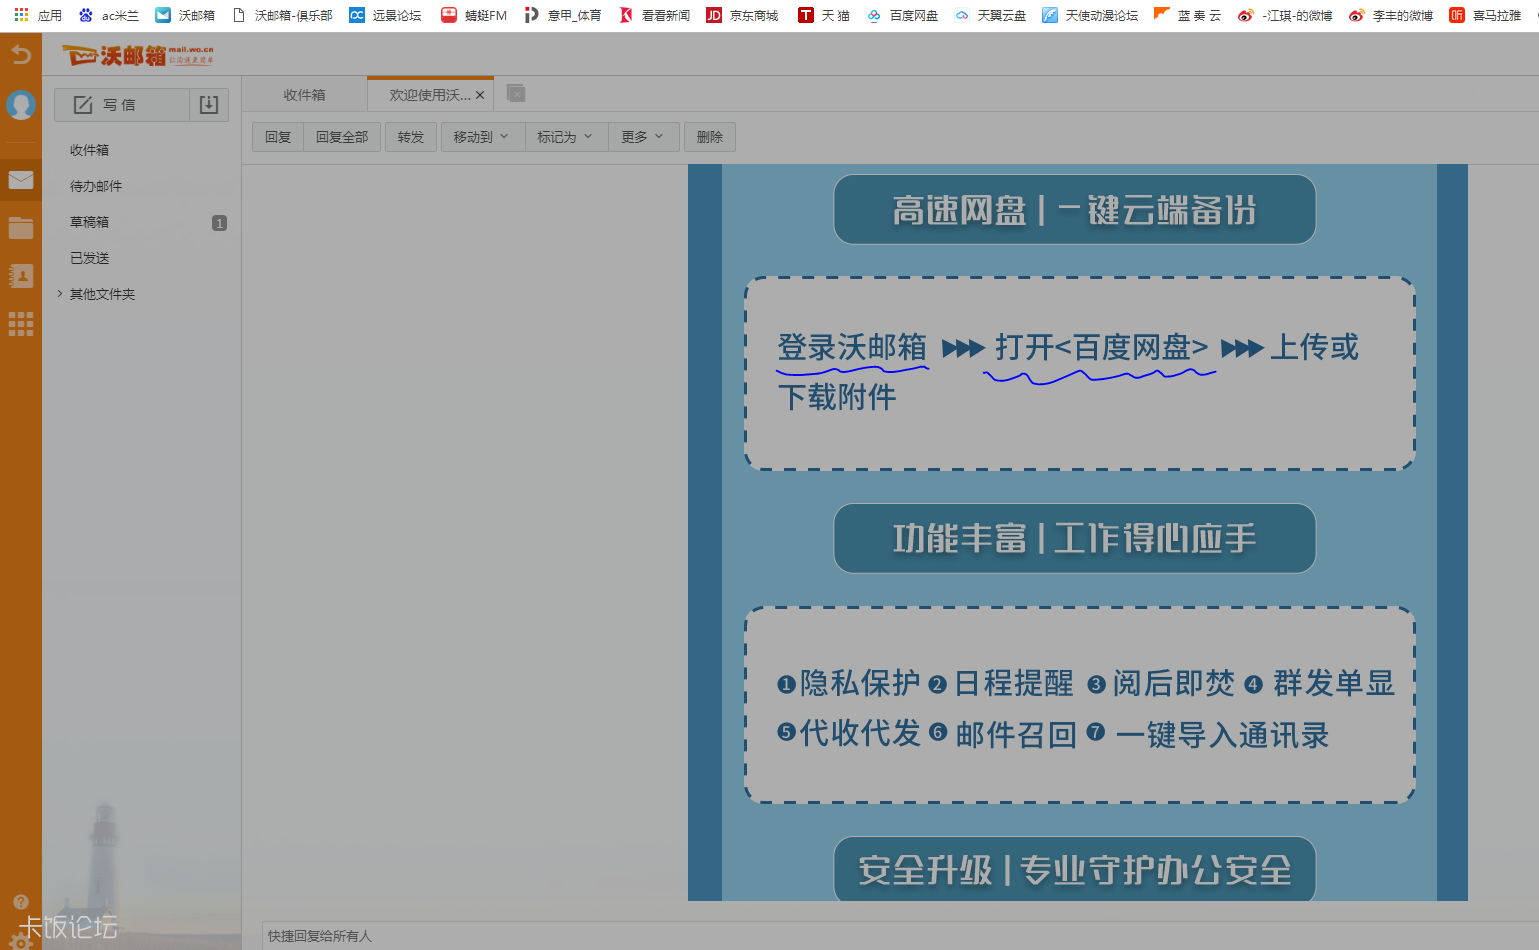Open the 意甲_体育 bookmark

[563, 15]
